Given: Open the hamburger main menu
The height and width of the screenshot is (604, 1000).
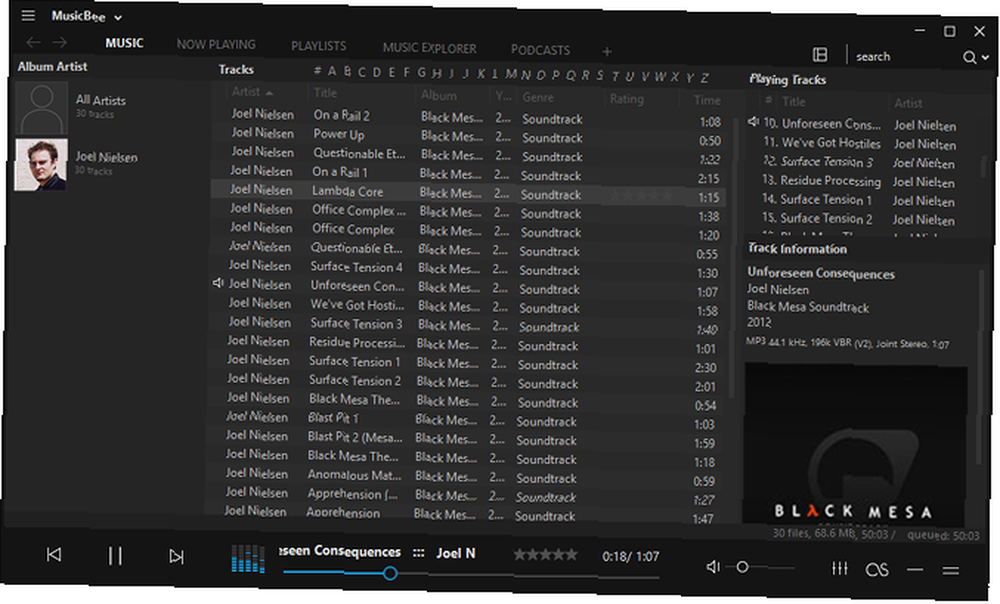Looking at the screenshot, I should point(28,14).
